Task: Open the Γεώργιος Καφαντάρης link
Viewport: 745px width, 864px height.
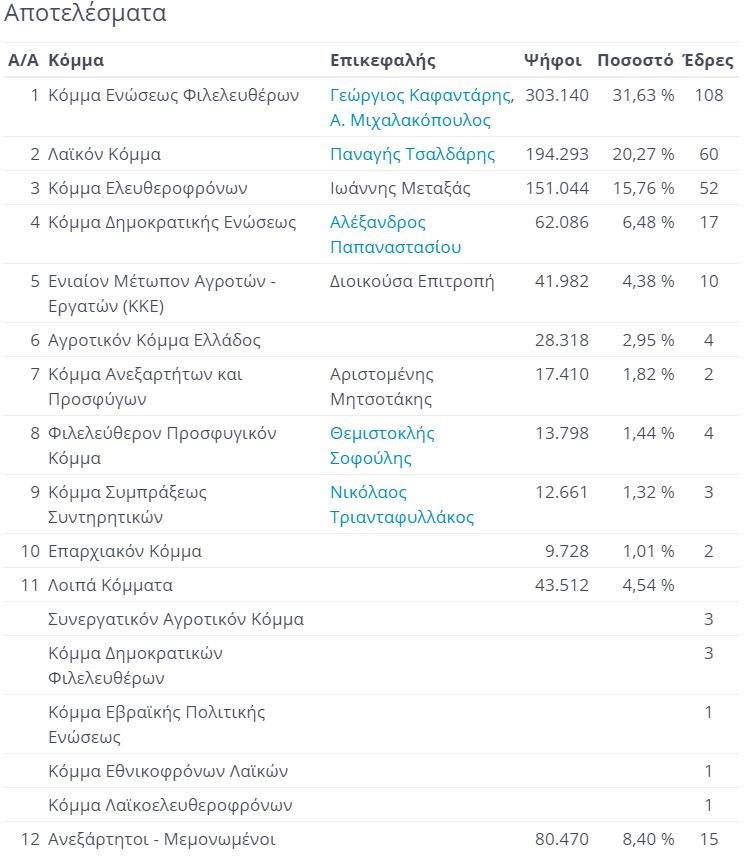Action: (421, 96)
